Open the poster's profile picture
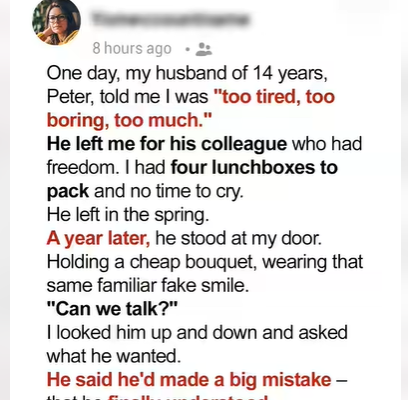This screenshot has width=408, height=400. click(56, 22)
